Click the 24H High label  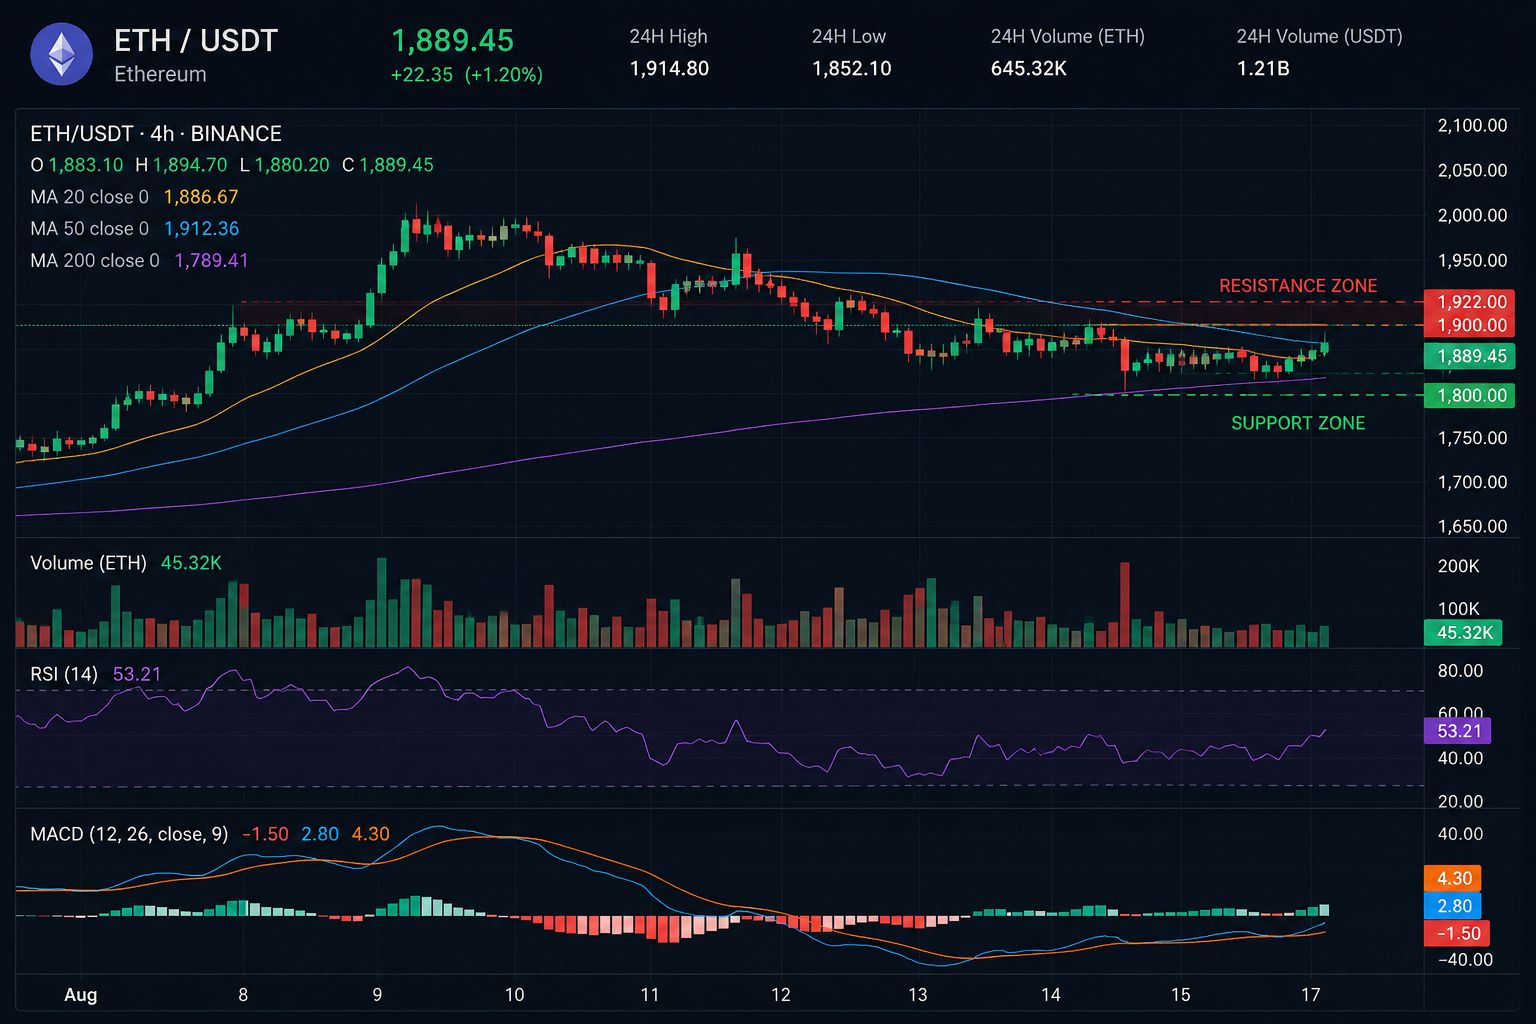click(x=668, y=36)
